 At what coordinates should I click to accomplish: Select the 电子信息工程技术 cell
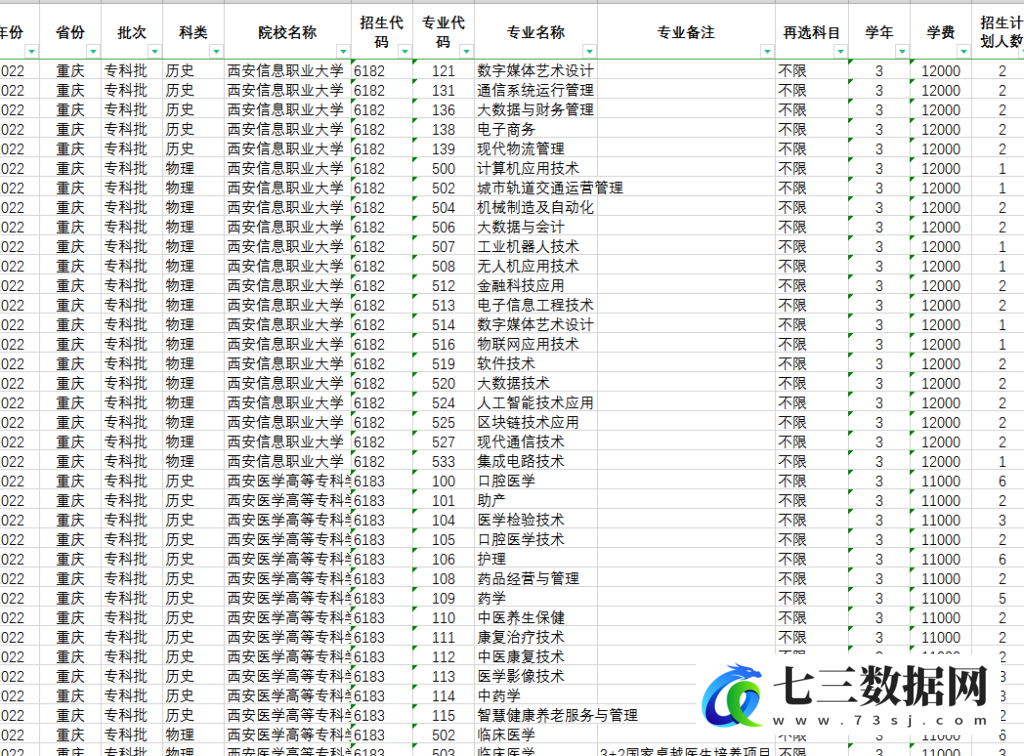[536, 306]
